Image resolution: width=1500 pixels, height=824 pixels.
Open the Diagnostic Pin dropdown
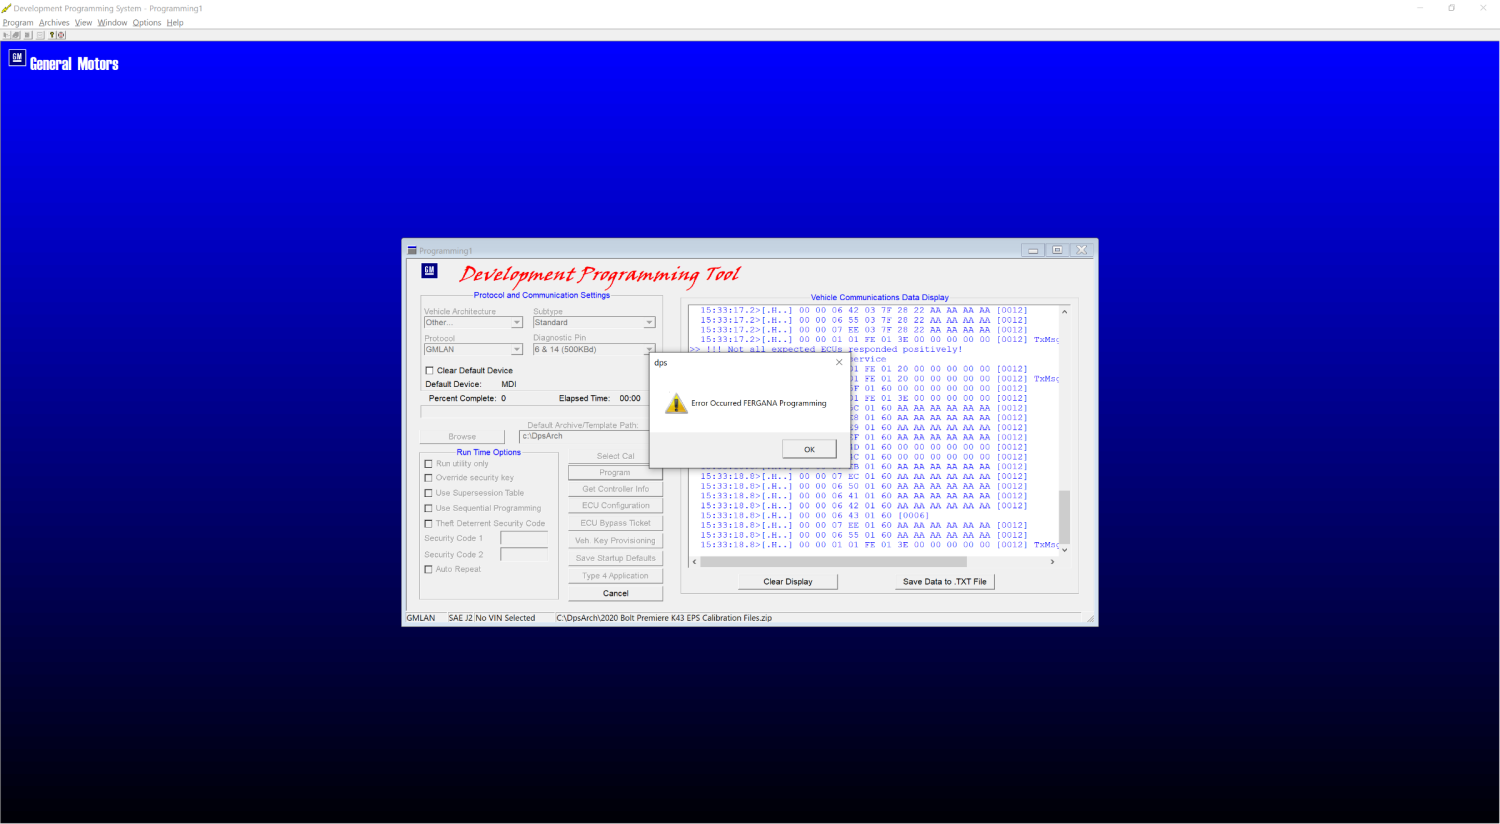click(647, 350)
